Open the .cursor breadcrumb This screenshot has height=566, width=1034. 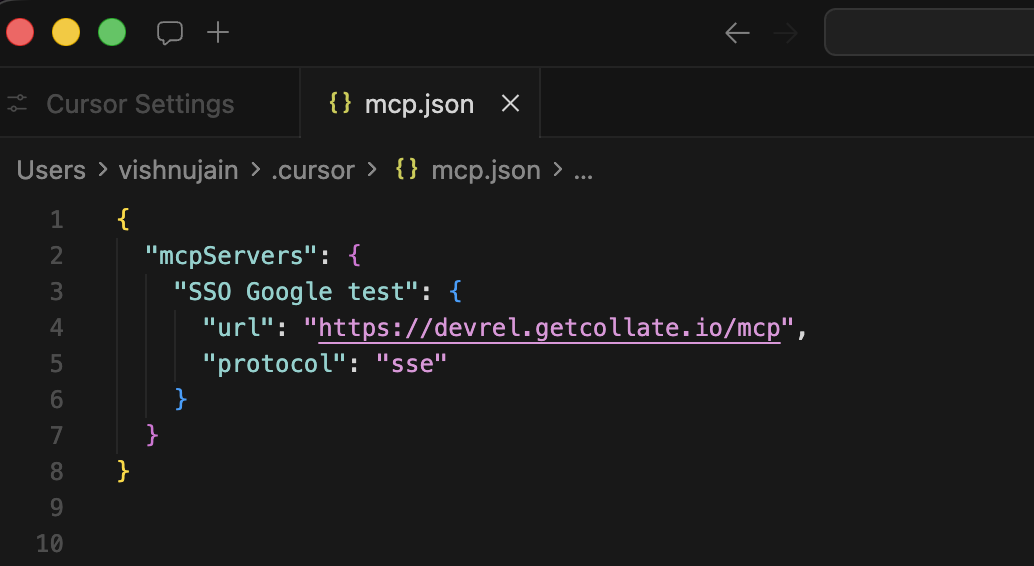tap(313, 170)
